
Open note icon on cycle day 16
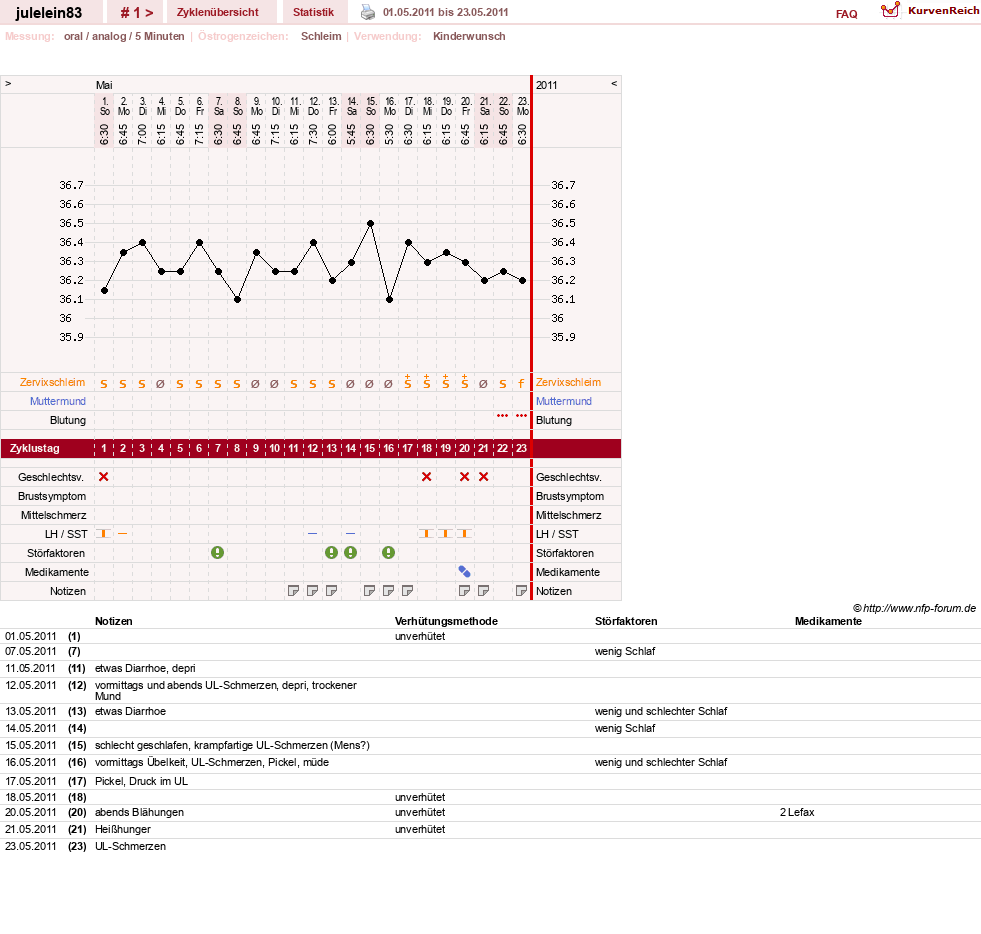[389, 591]
